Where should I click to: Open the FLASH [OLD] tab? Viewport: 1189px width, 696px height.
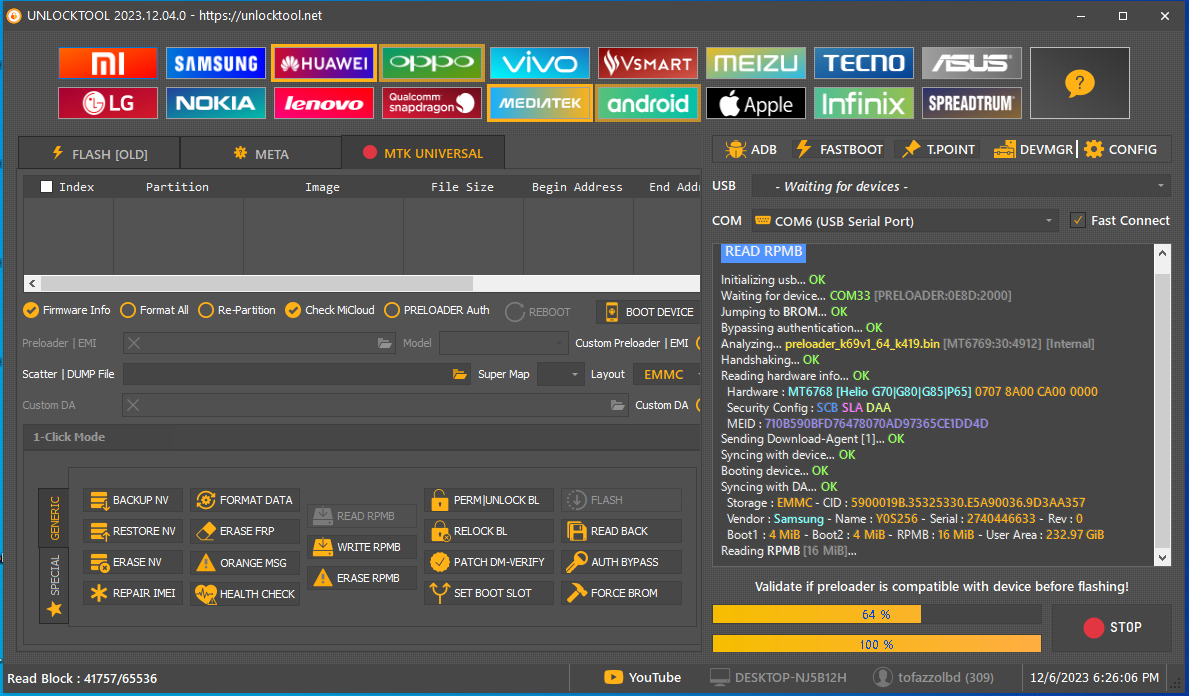[x=99, y=153]
